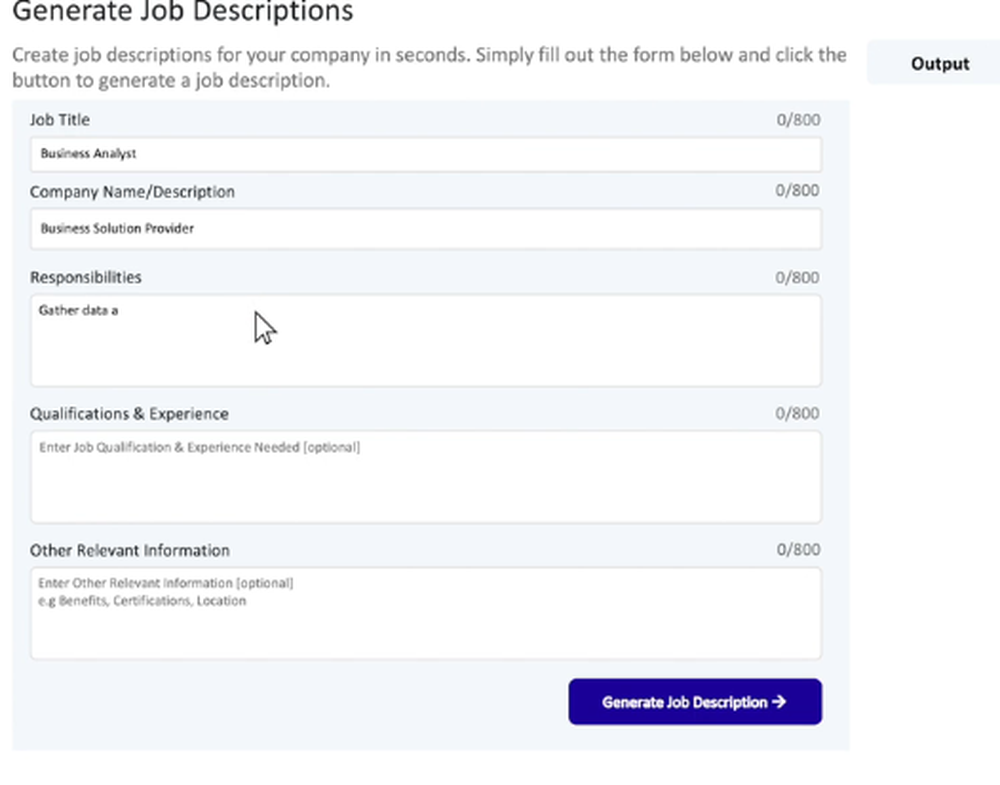Click the Generate Job Descriptions heading
The width and height of the screenshot is (1000, 785).
point(182,12)
